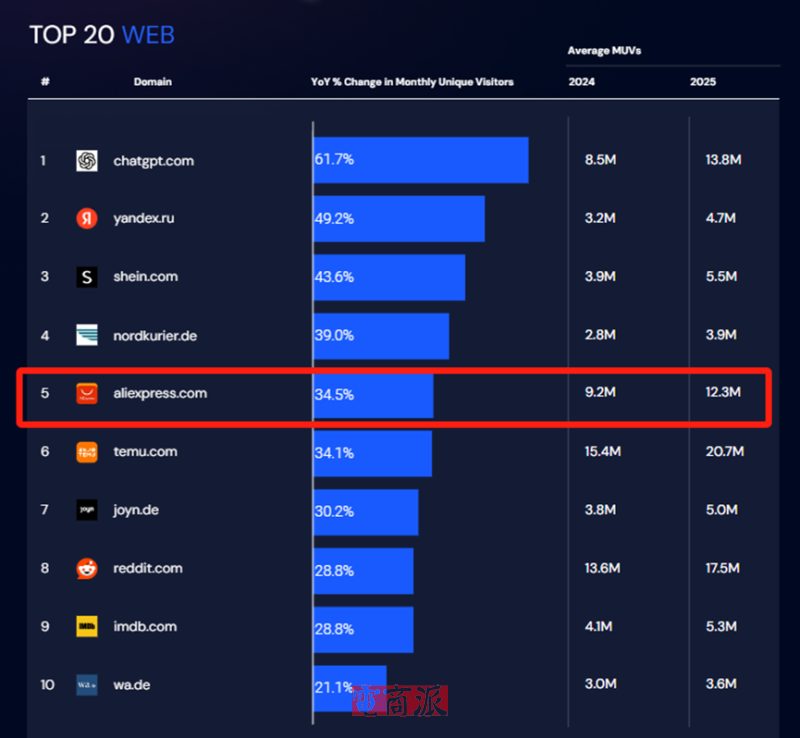Click the 3.8M value for joyn.de
The width and height of the screenshot is (800, 738).
(x=601, y=509)
